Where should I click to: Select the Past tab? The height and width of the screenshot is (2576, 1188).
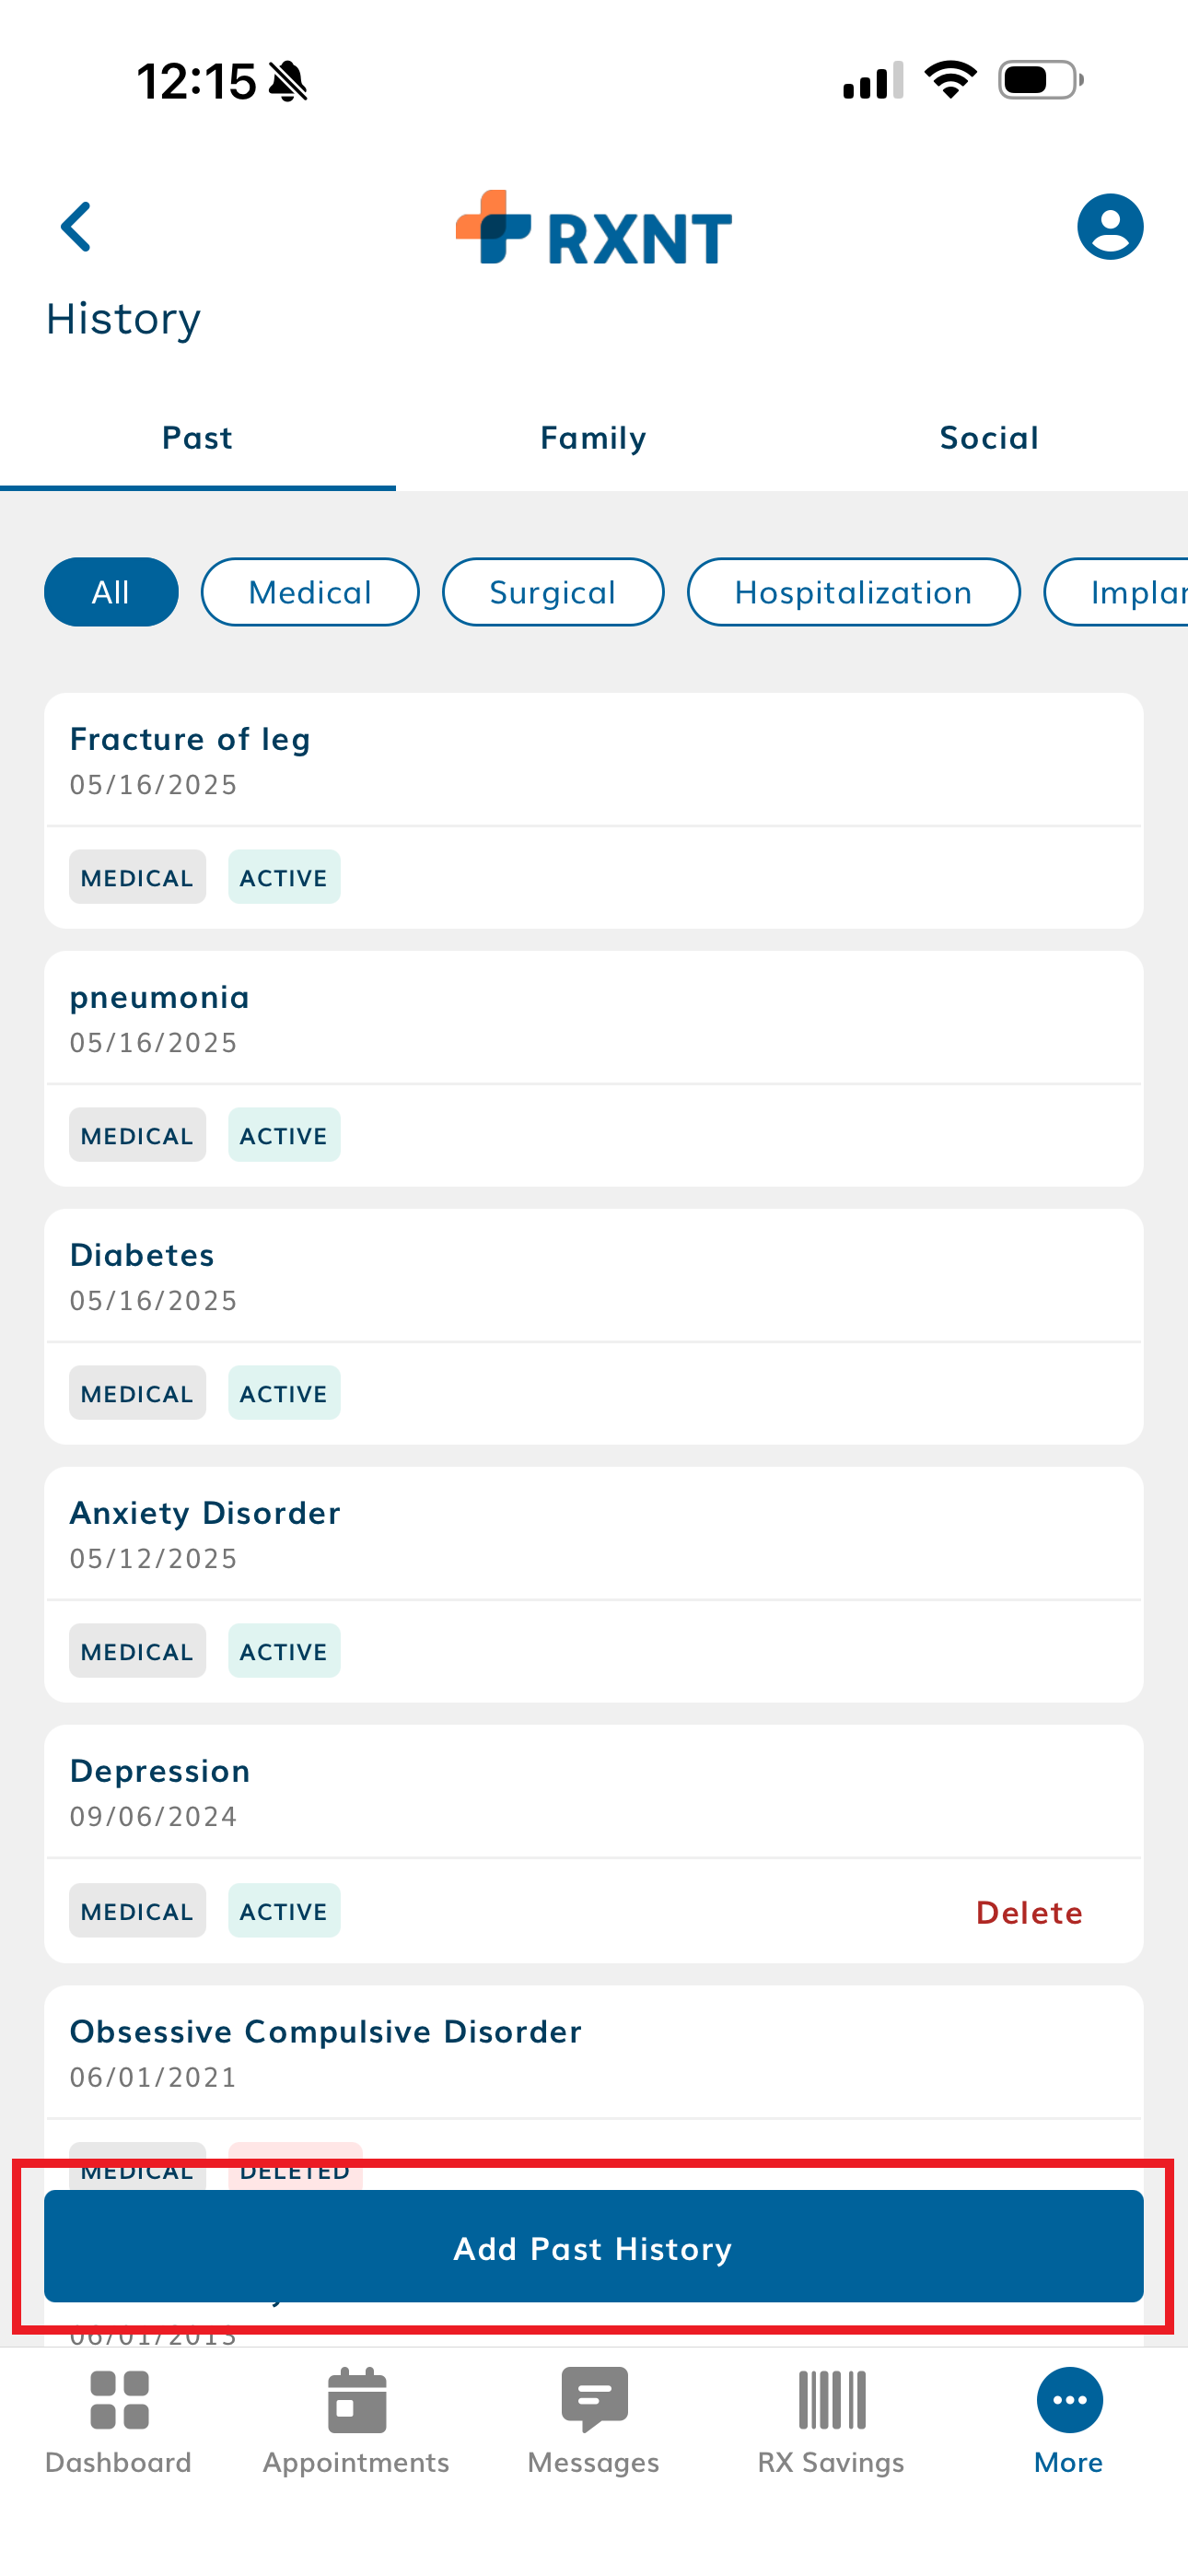coord(198,438)
